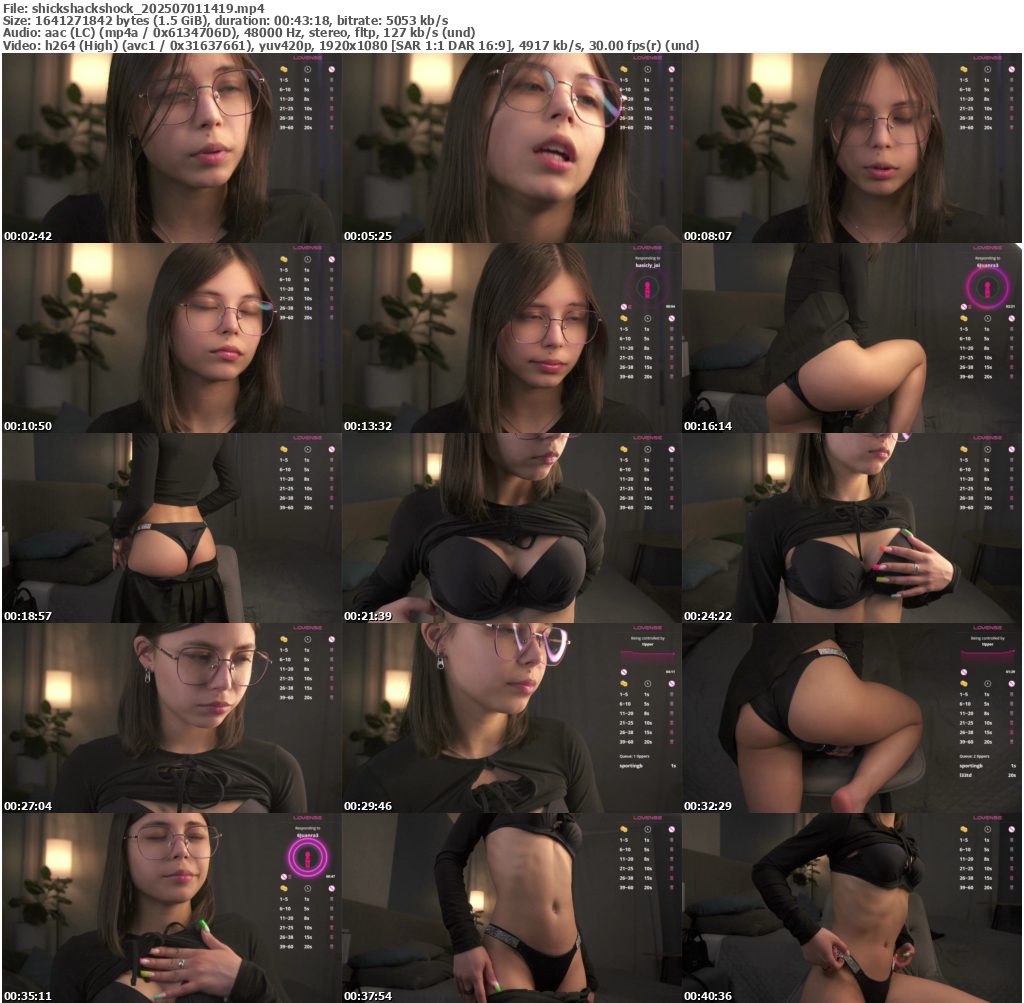The image size is (1024, 1003).
Task: Select the frame marked 00:21:39
Action: tap(512, 528)
